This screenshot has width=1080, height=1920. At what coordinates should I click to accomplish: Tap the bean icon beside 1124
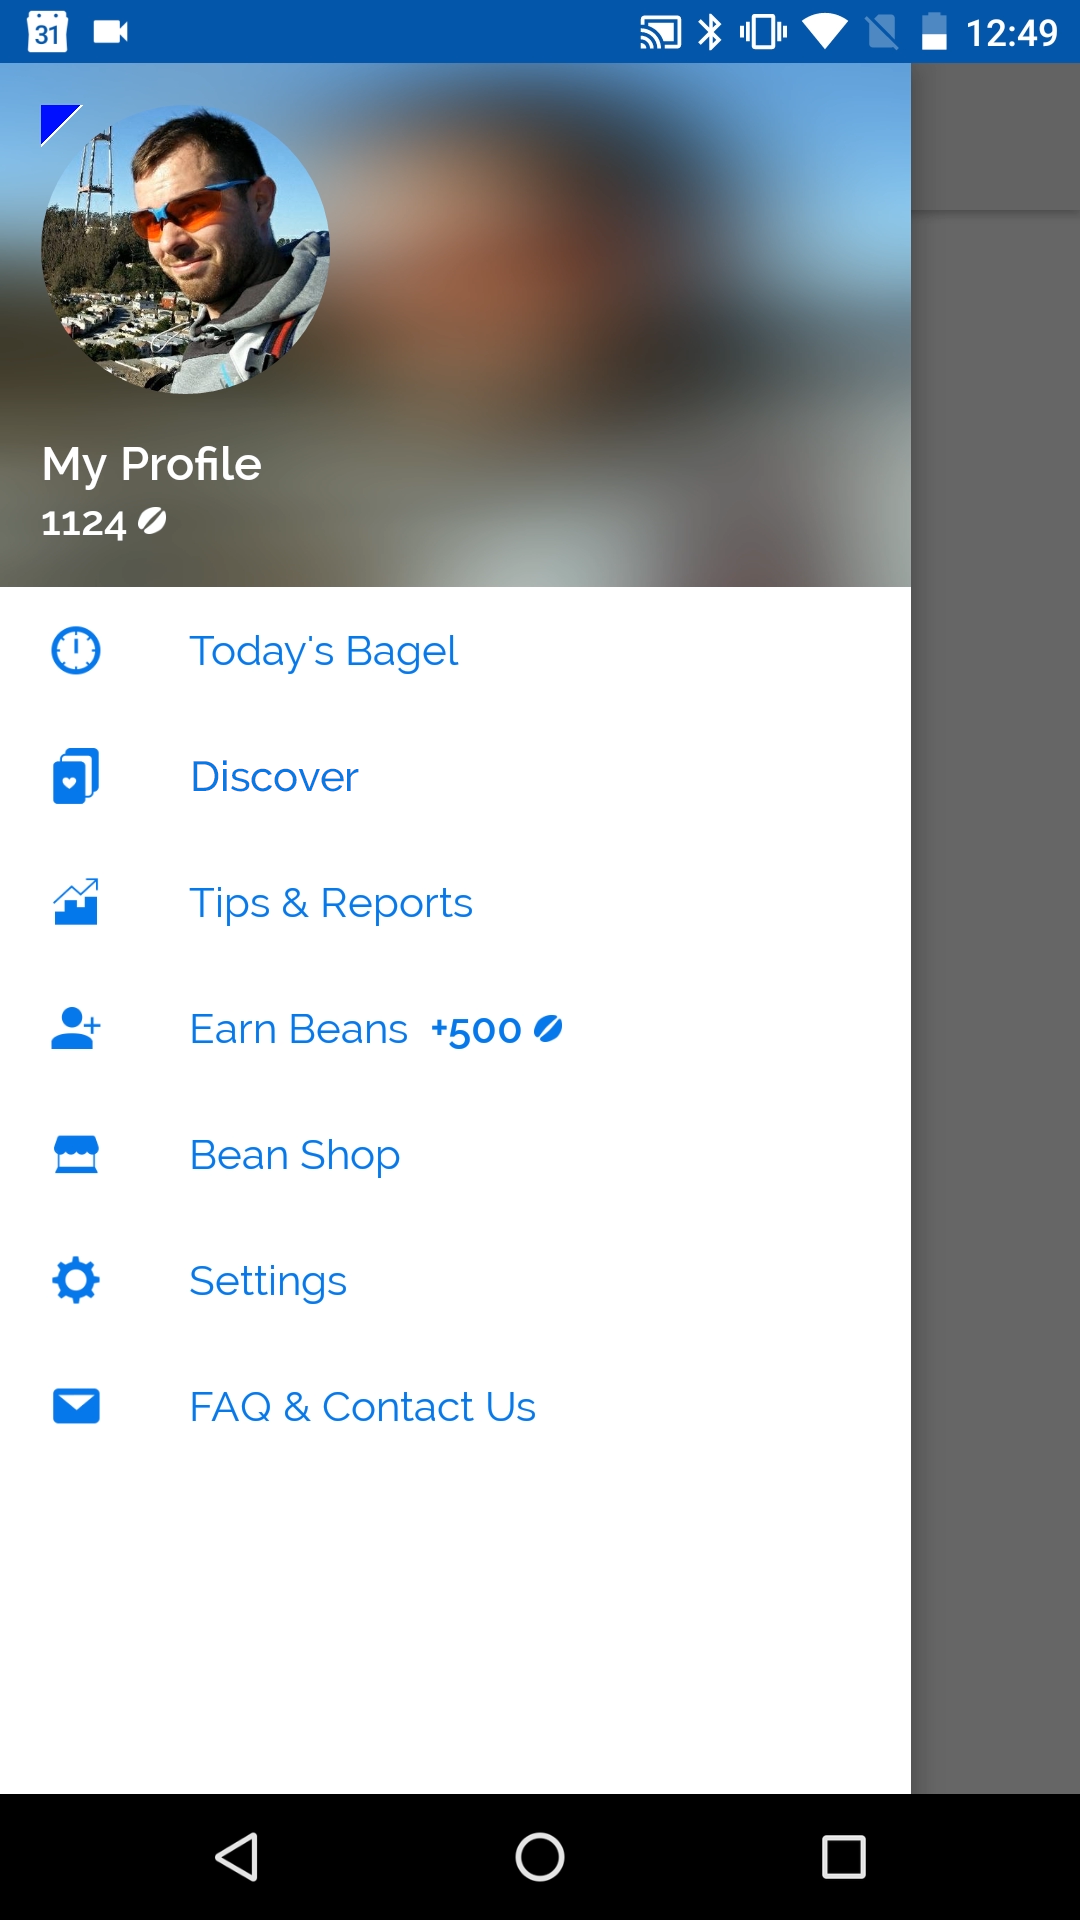pos(152,521)
